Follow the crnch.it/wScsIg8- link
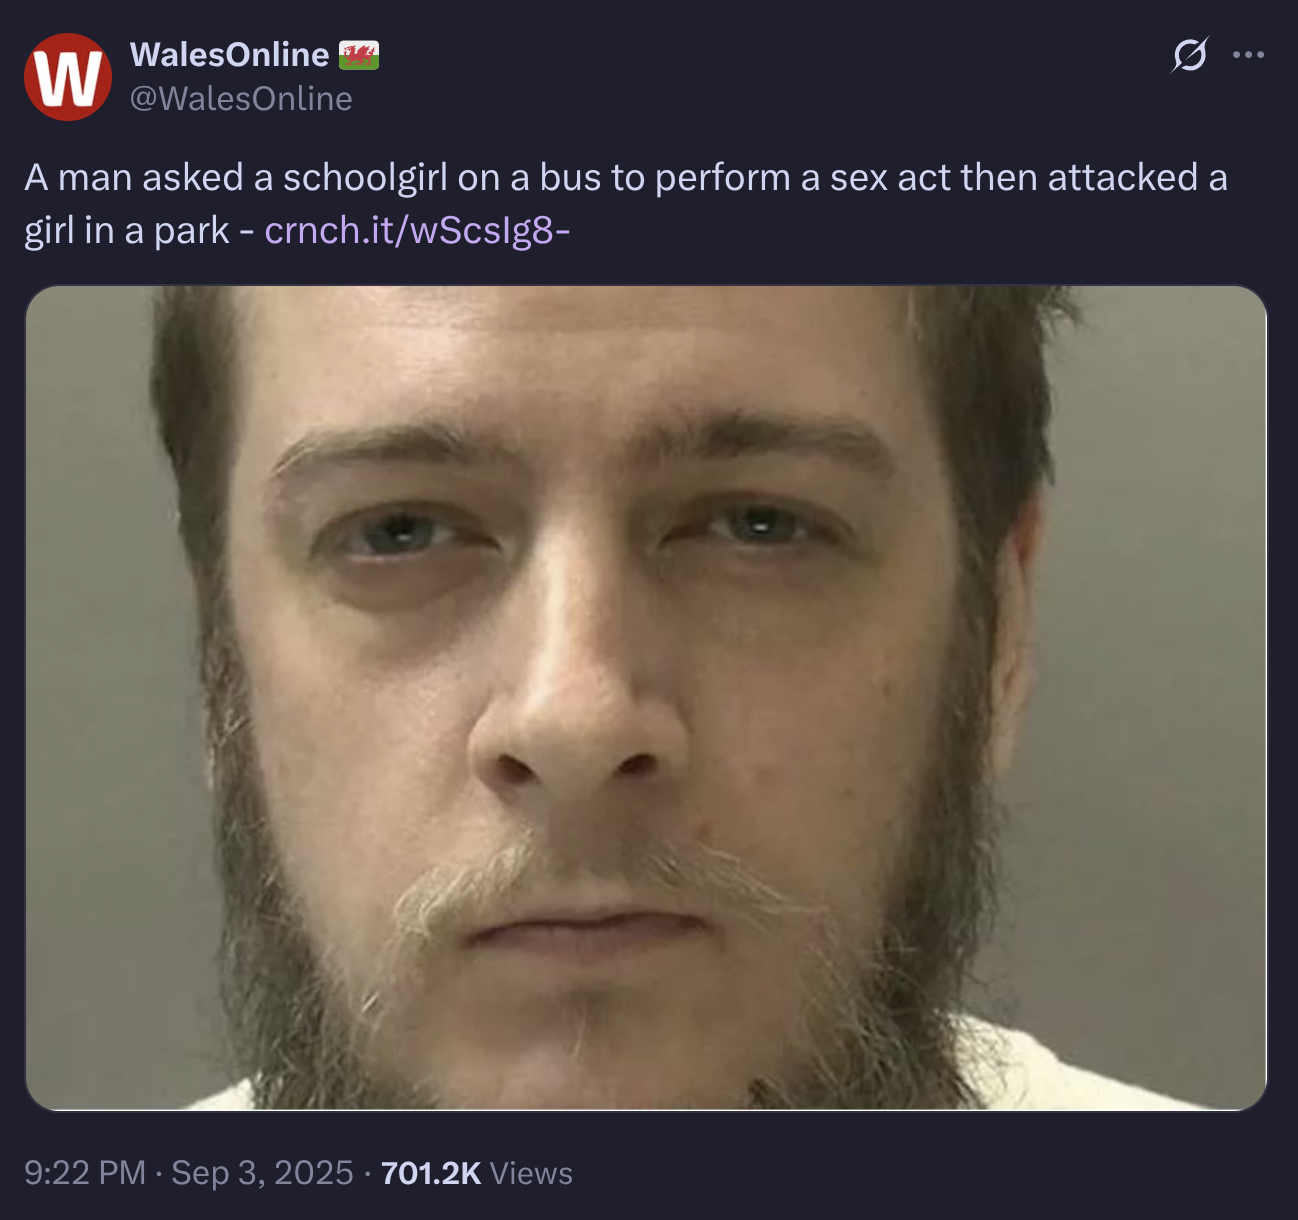Image resolution: width=1298 pixels, height=1220 pixels. pos(417,230)
